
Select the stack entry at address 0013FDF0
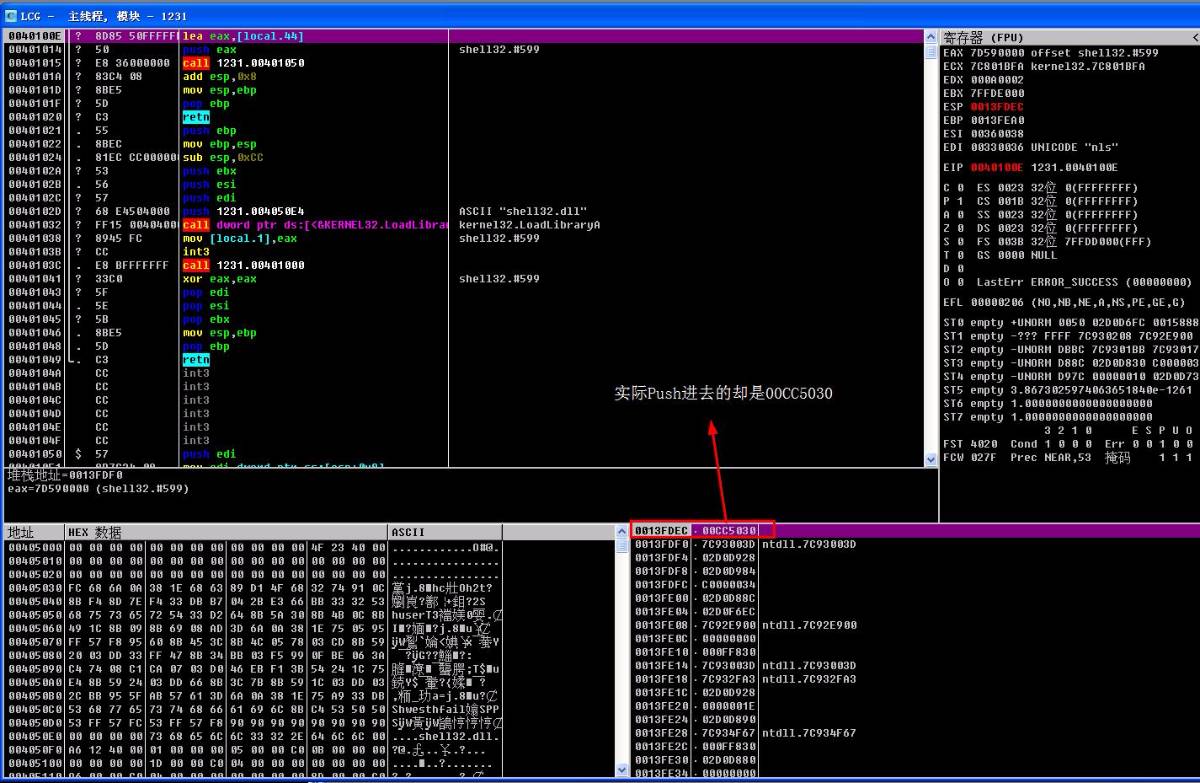(915, 544)
